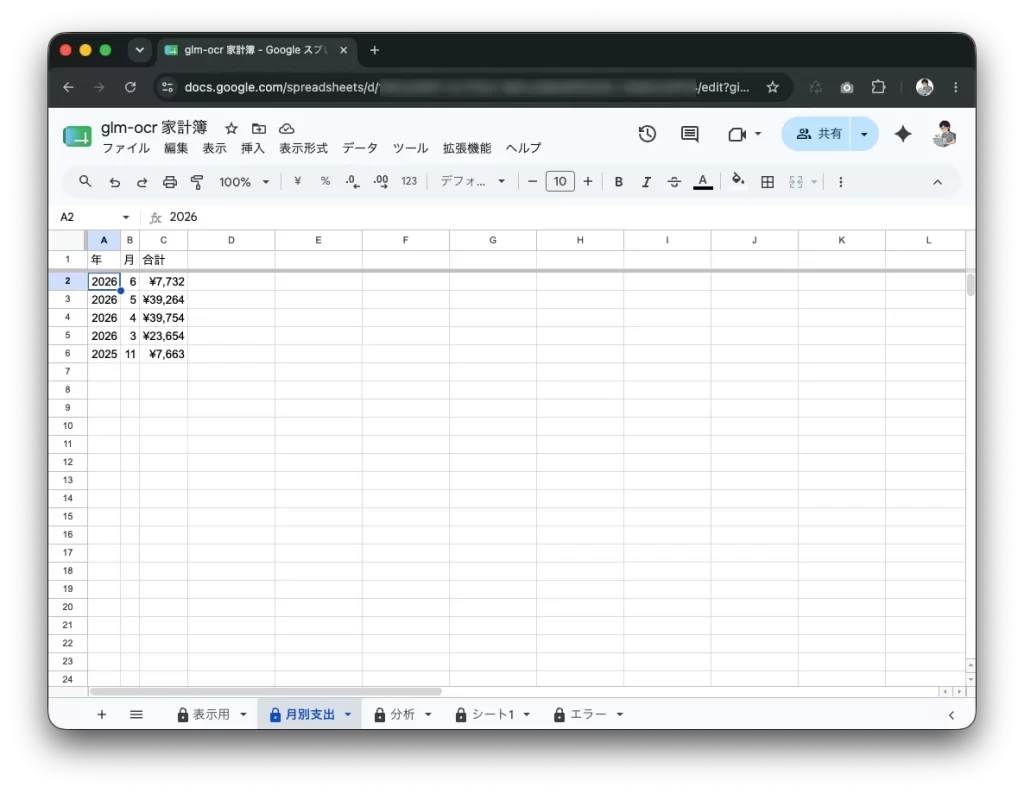Format as currency with yen icon
The height and width of the screenshot is (793, 1024).
click(297, 182)
